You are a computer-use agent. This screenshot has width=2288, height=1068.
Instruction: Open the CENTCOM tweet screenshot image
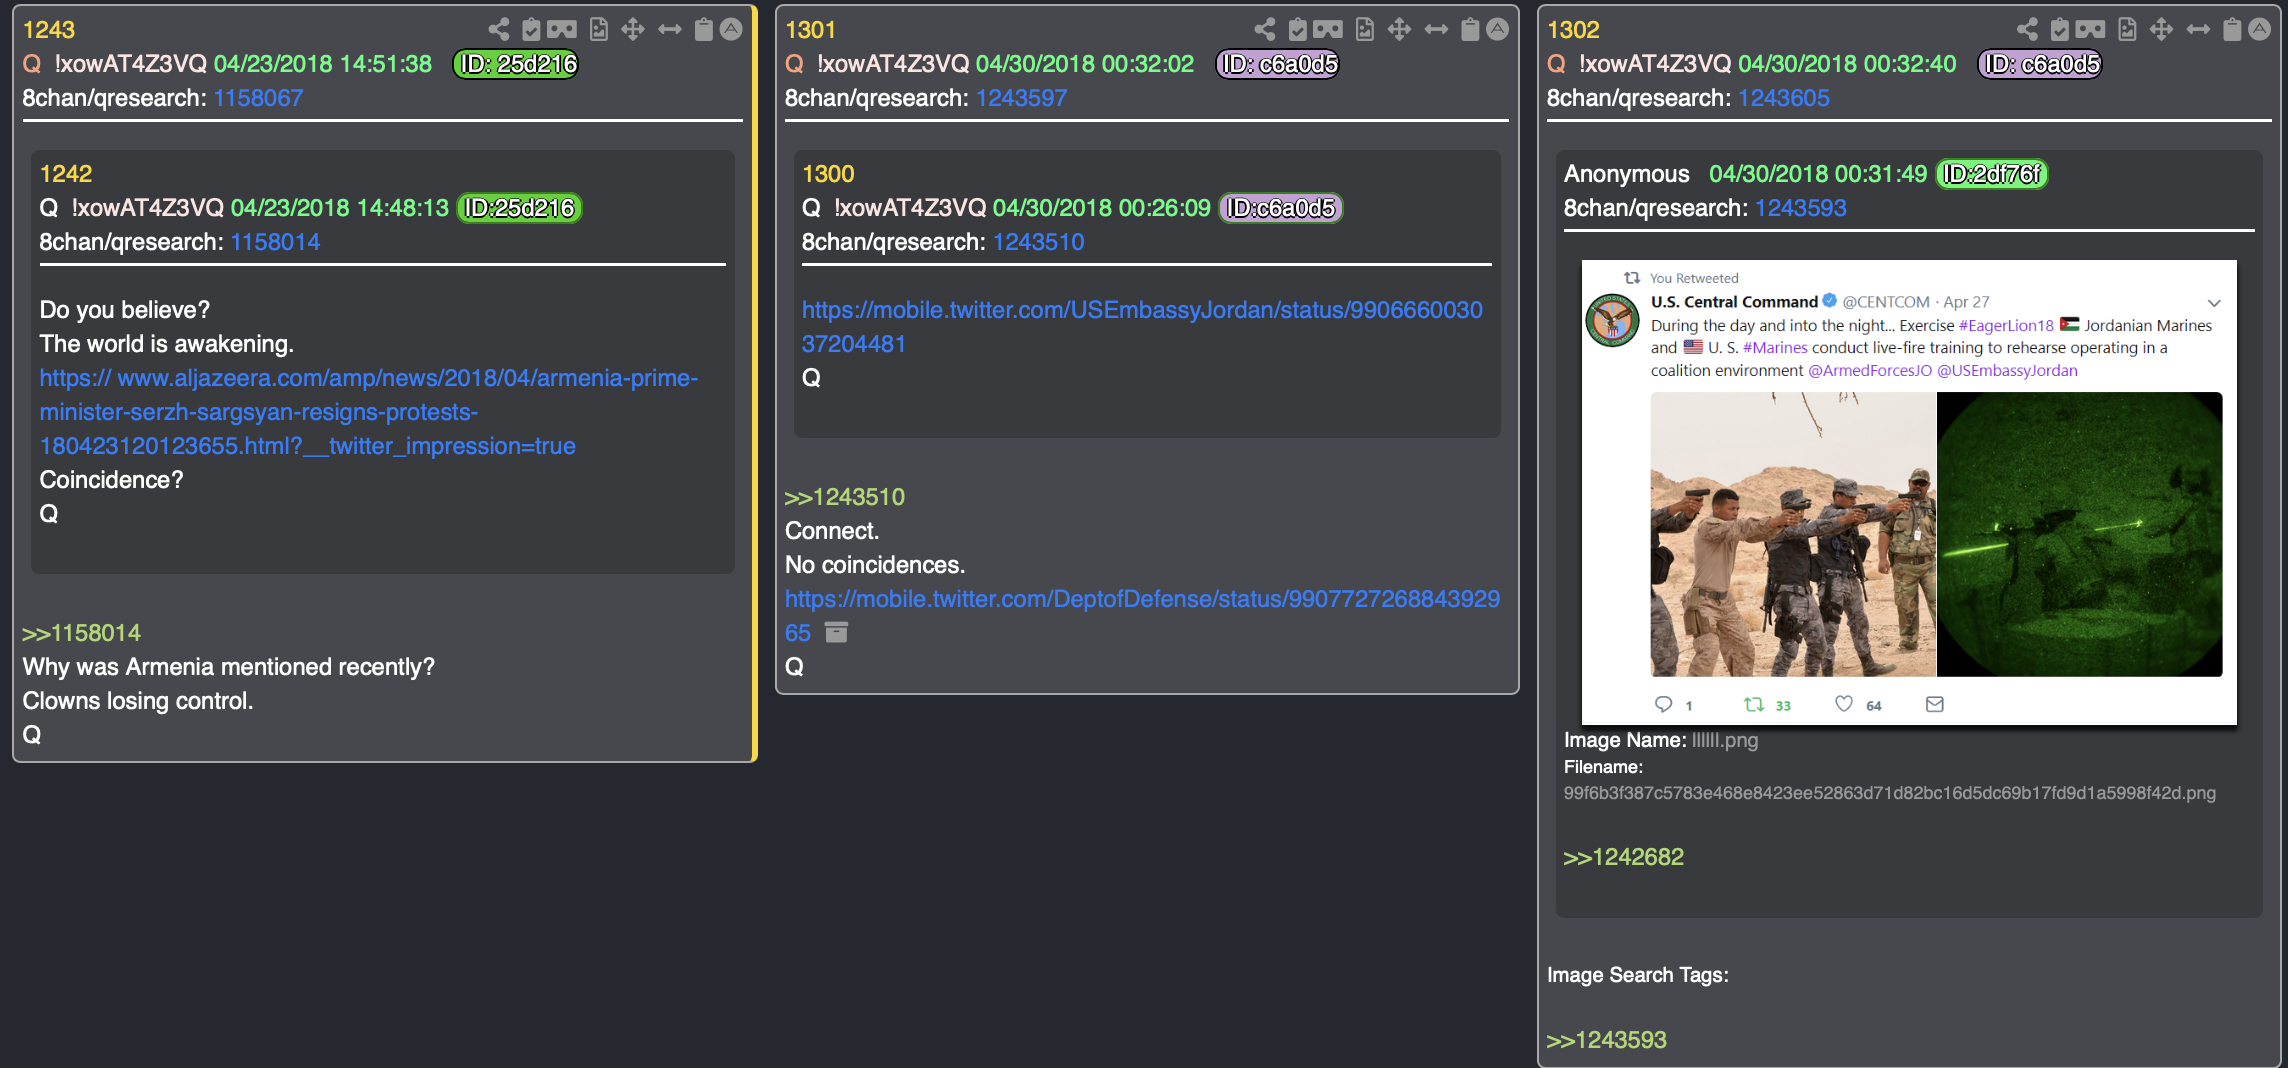[x=1909, y=492]
